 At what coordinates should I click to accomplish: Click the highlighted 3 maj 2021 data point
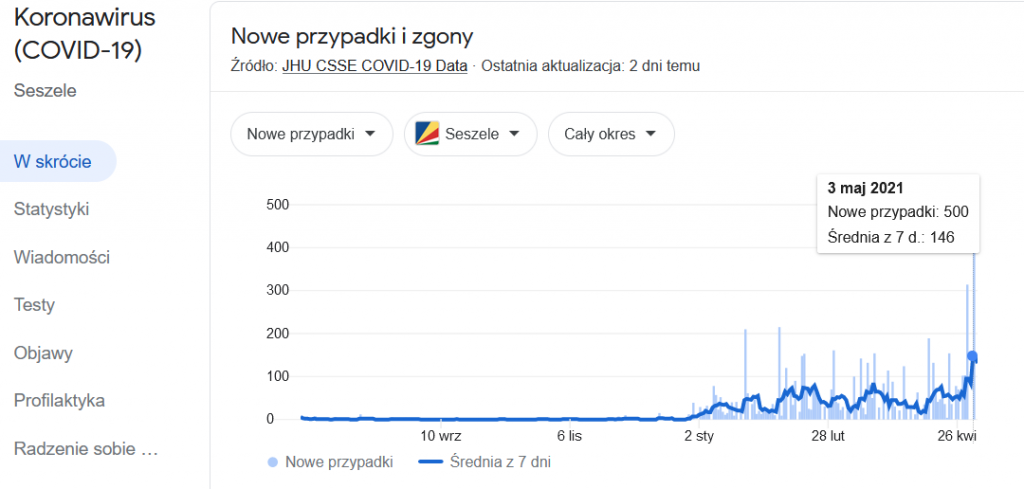click(x=972, y=356)
